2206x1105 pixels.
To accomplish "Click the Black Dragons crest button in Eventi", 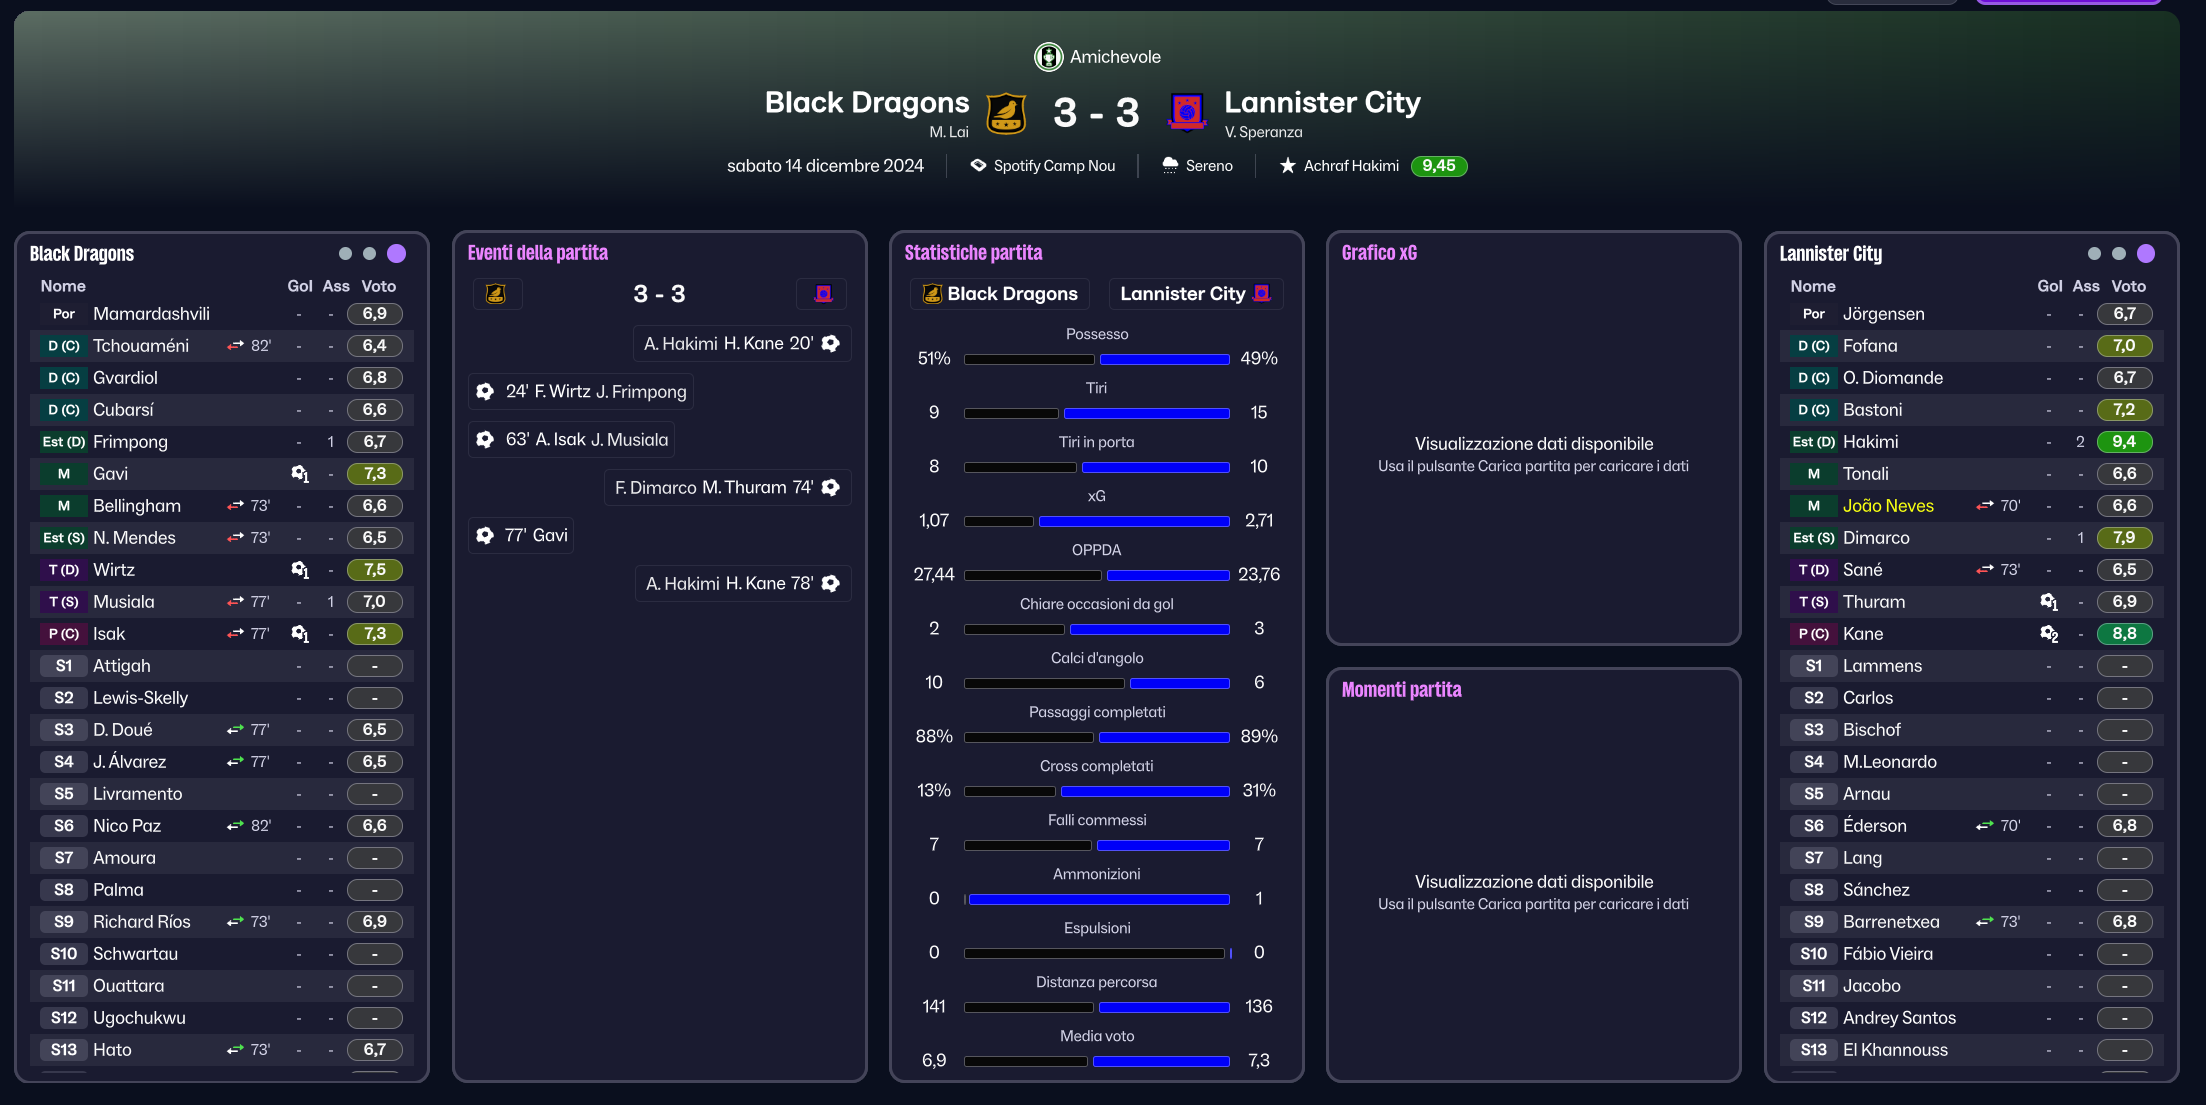I will [496, 294].
